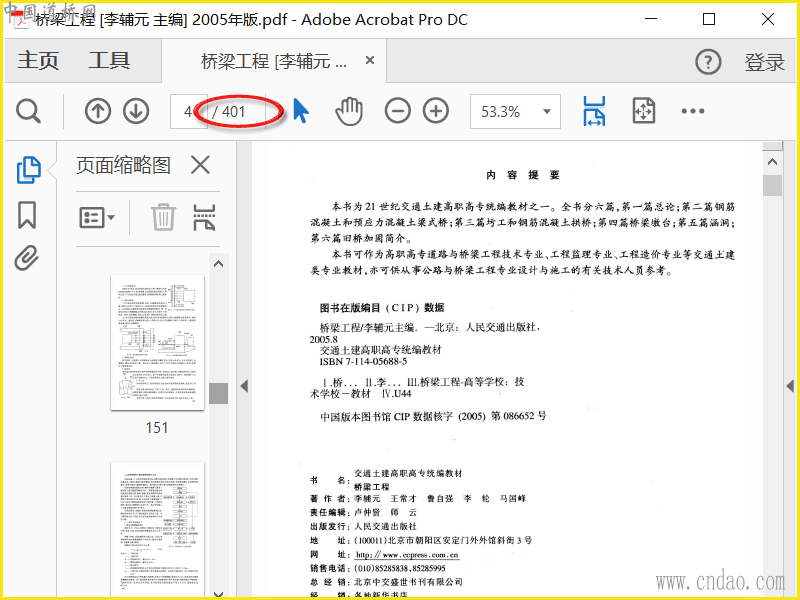Click document scroll up arrow
Image resolution: width=800 pixels, height=600 pixels.
pos(772,162)
